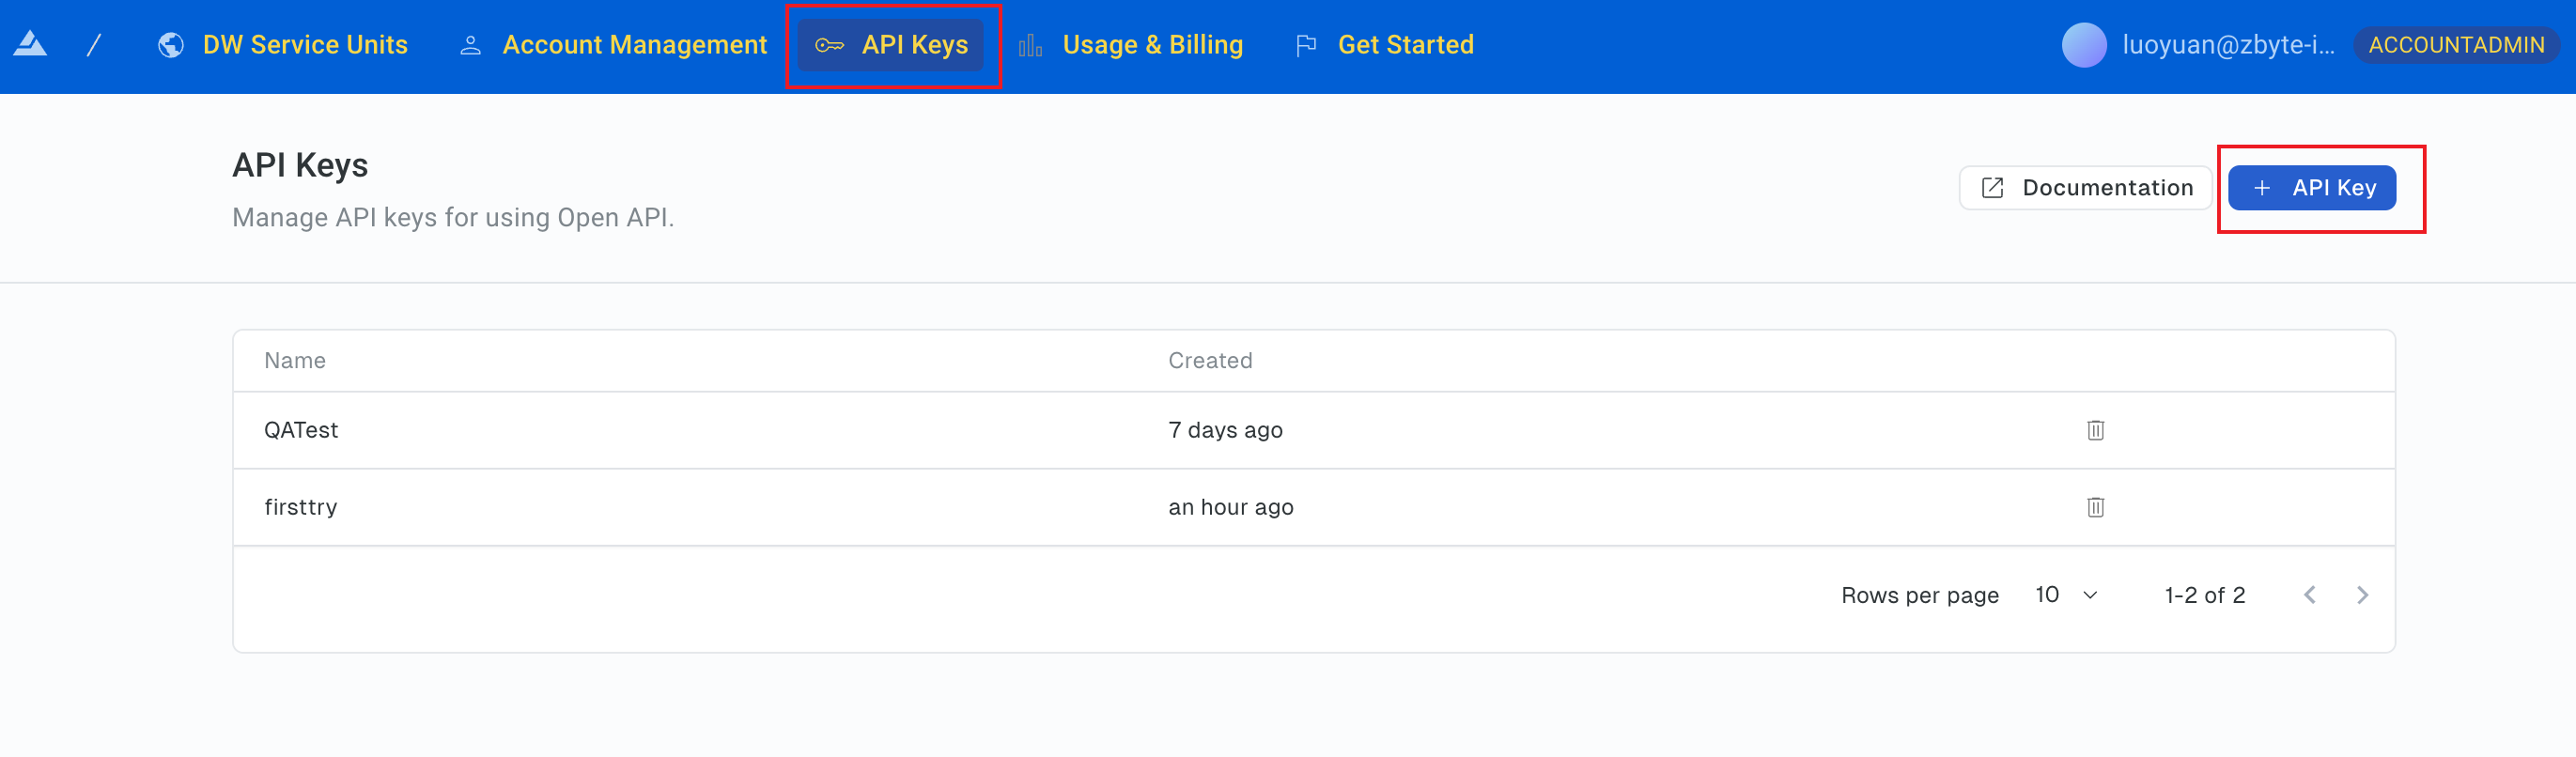The width and height of the screenshot is (2576, 757).
Task: Open the Documentation link
Action: (x=2085, y=188)
